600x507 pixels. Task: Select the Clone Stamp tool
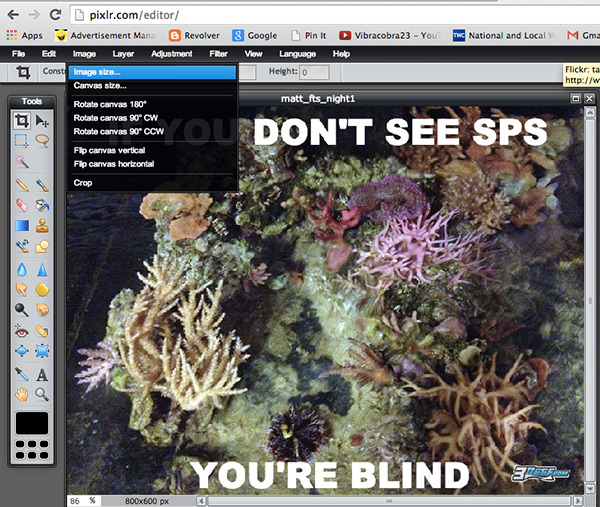42,226
